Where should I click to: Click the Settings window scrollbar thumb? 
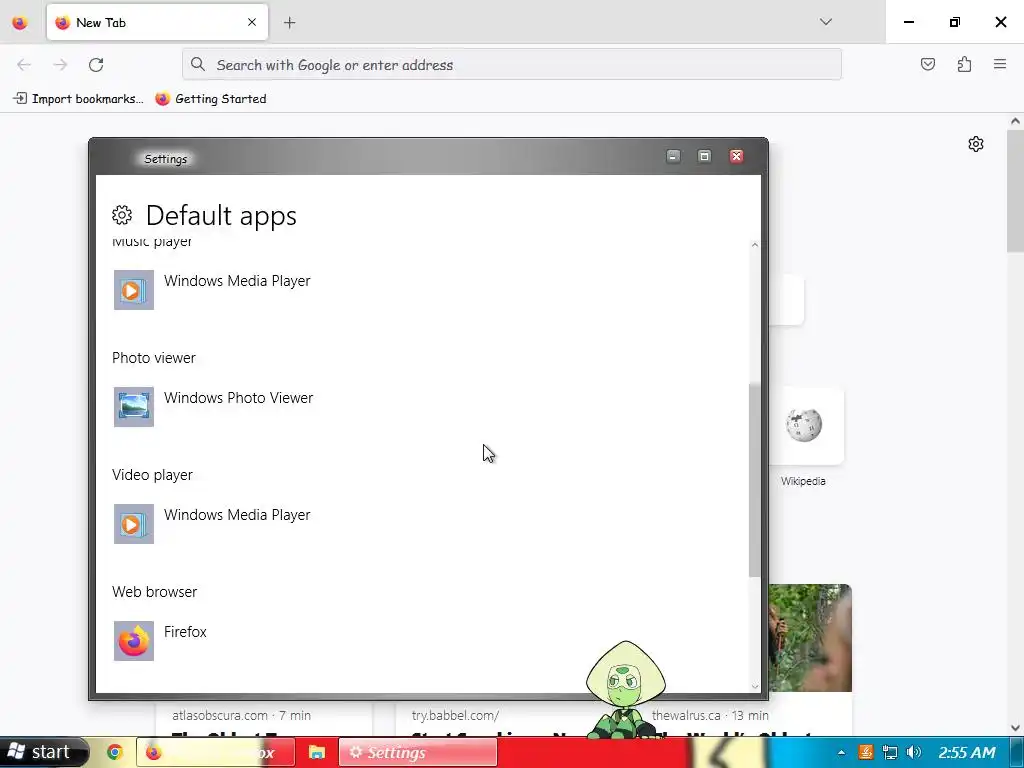click(754, 480)
